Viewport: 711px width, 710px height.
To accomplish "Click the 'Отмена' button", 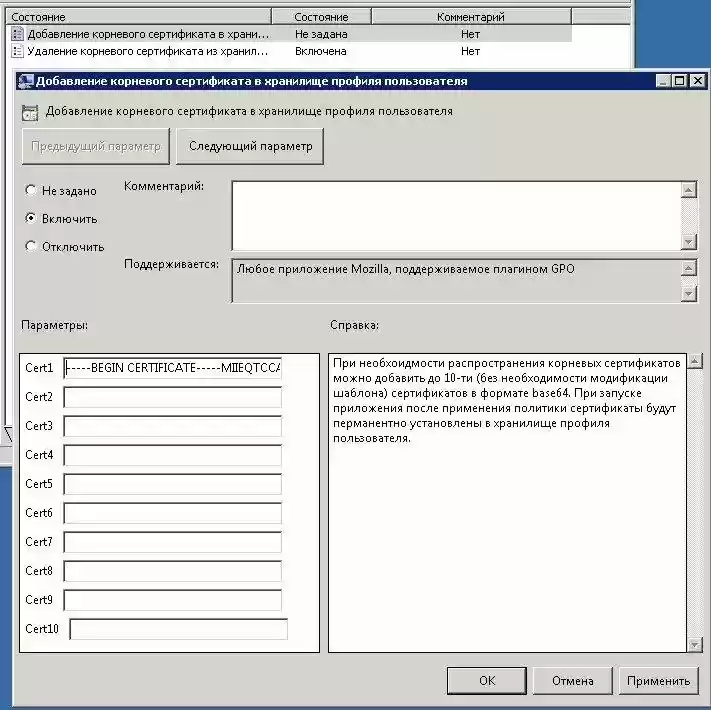I will 572,681.
